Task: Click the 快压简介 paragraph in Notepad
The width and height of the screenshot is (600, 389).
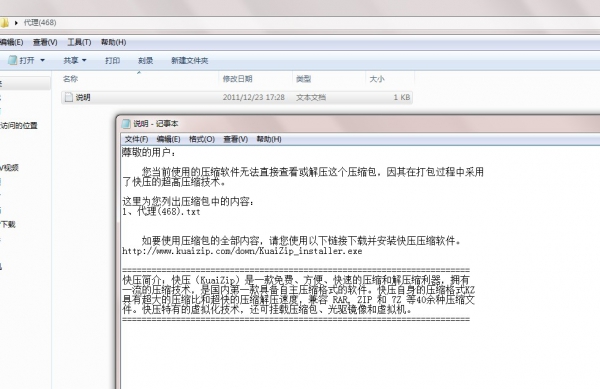Action: (x=298, y=295)
